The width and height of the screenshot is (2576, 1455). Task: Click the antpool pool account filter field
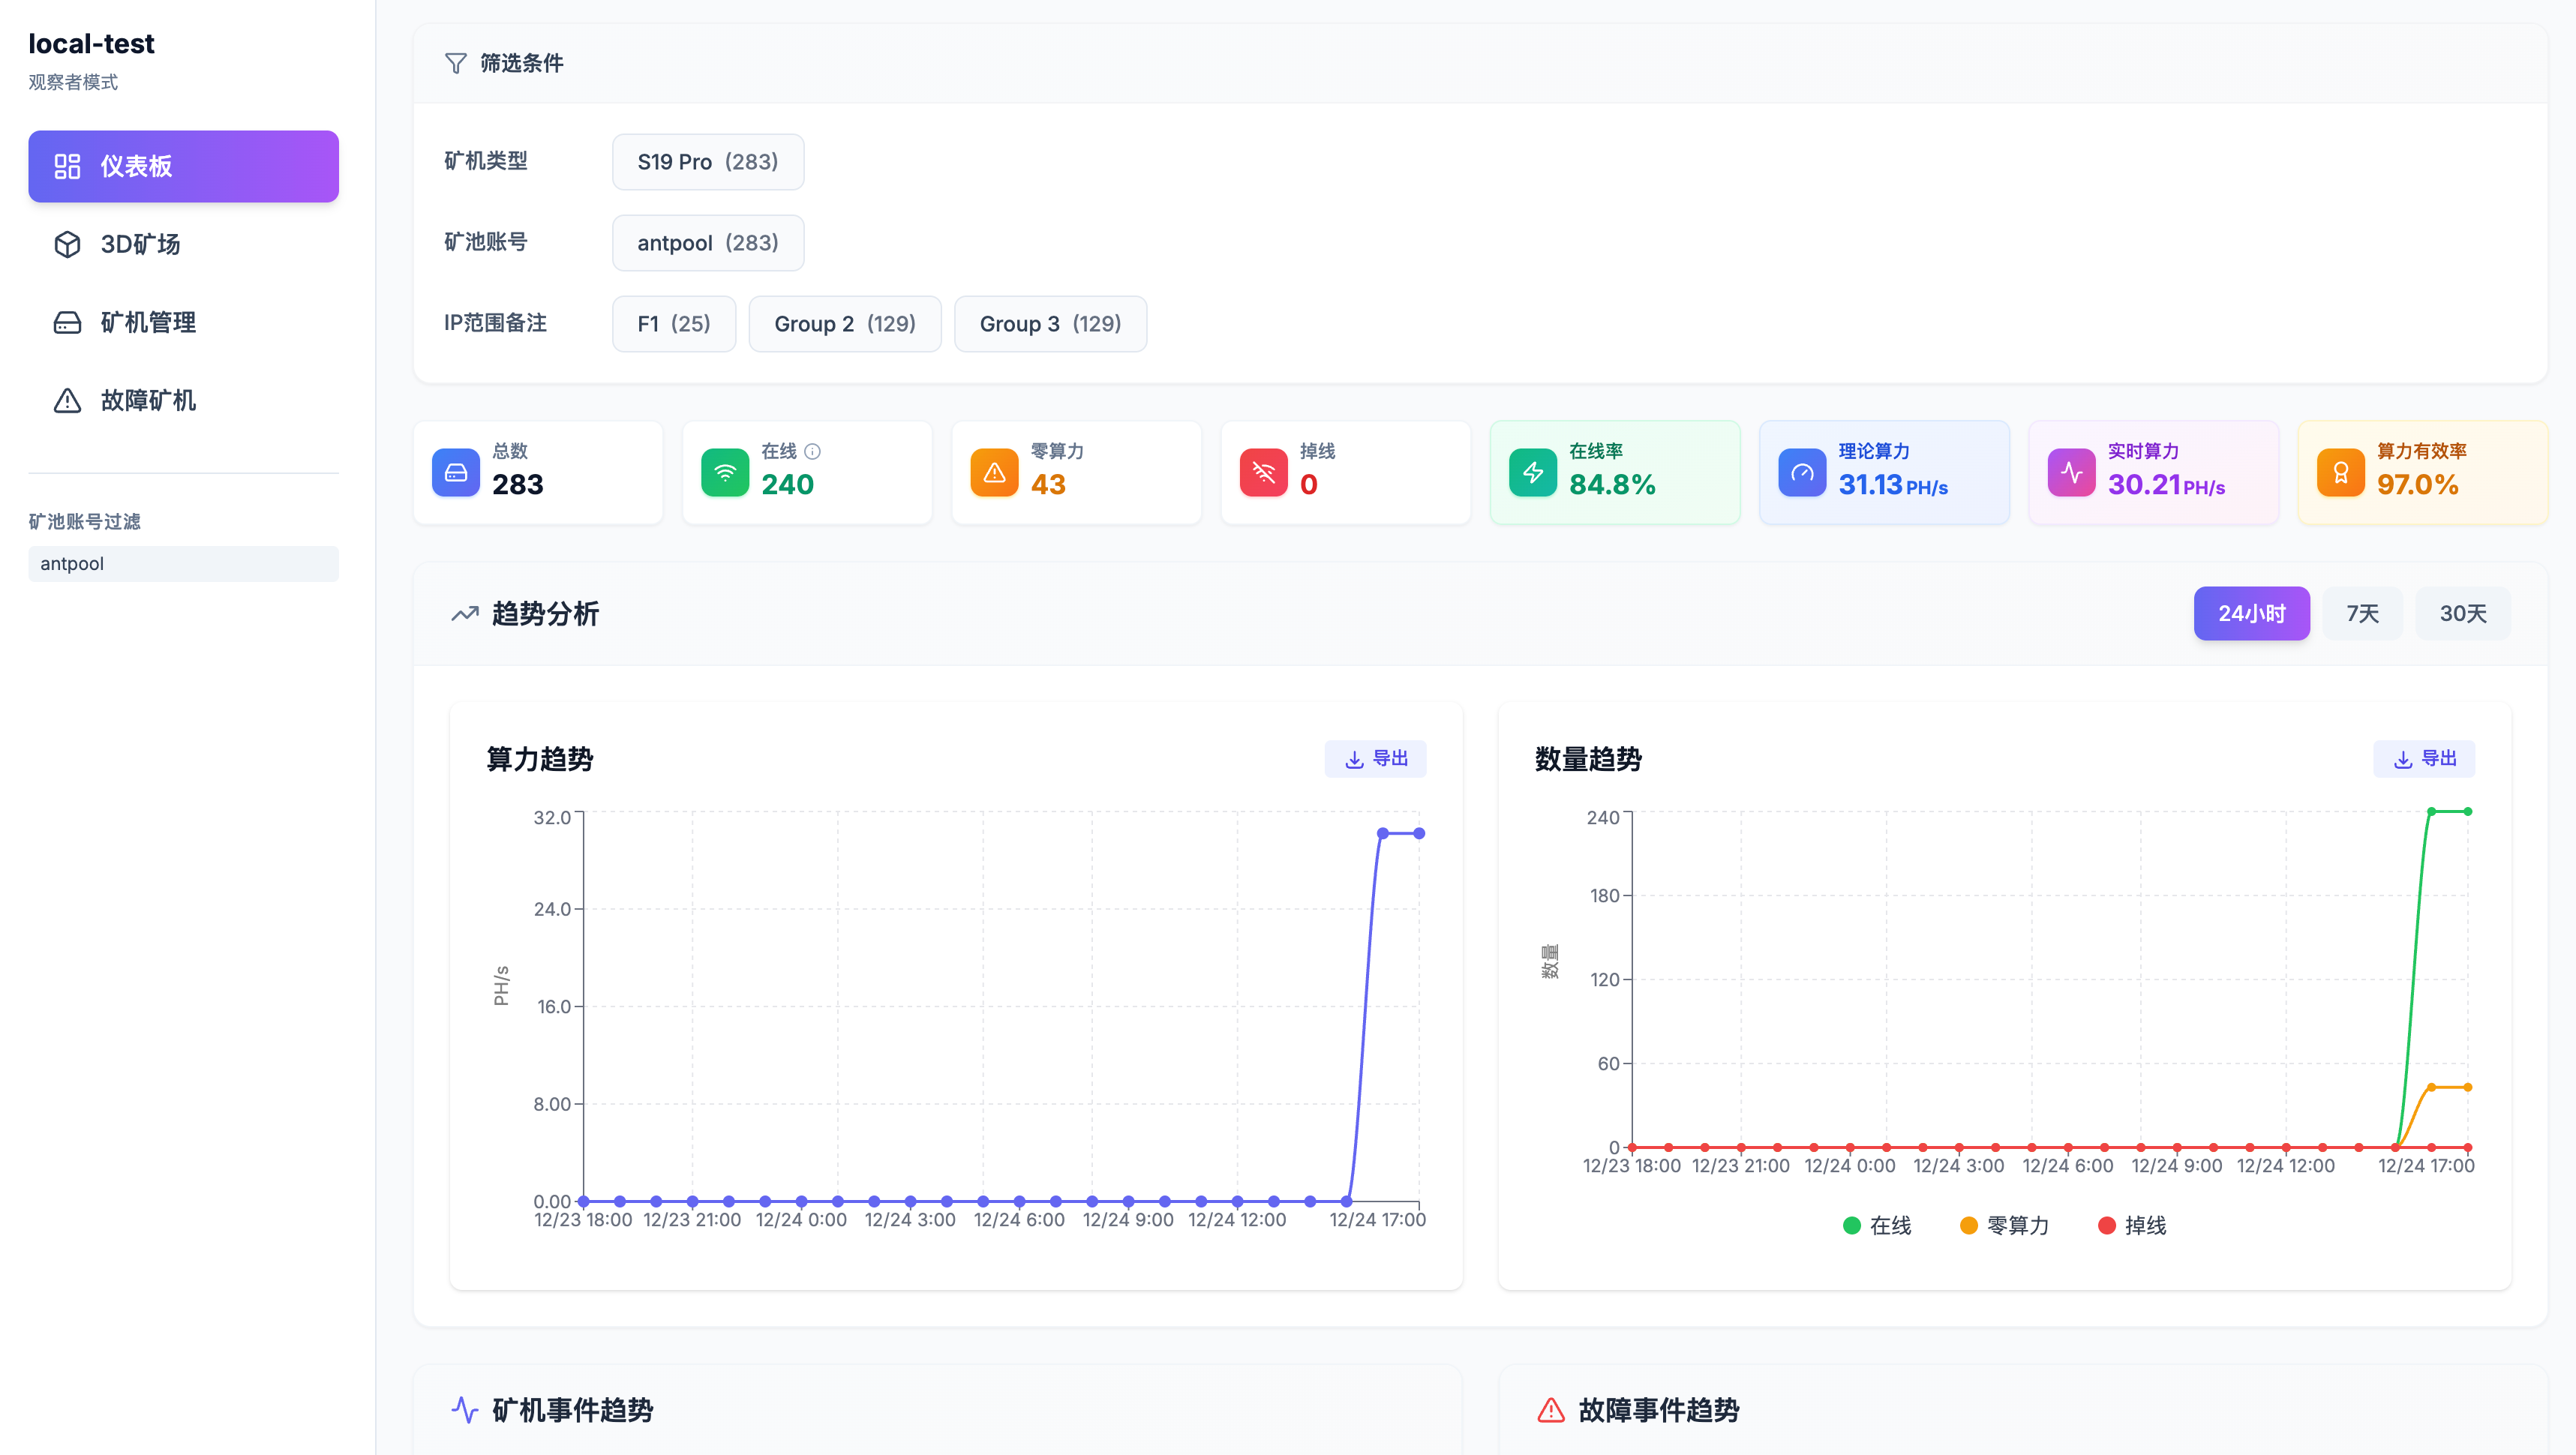pos(183,563)
